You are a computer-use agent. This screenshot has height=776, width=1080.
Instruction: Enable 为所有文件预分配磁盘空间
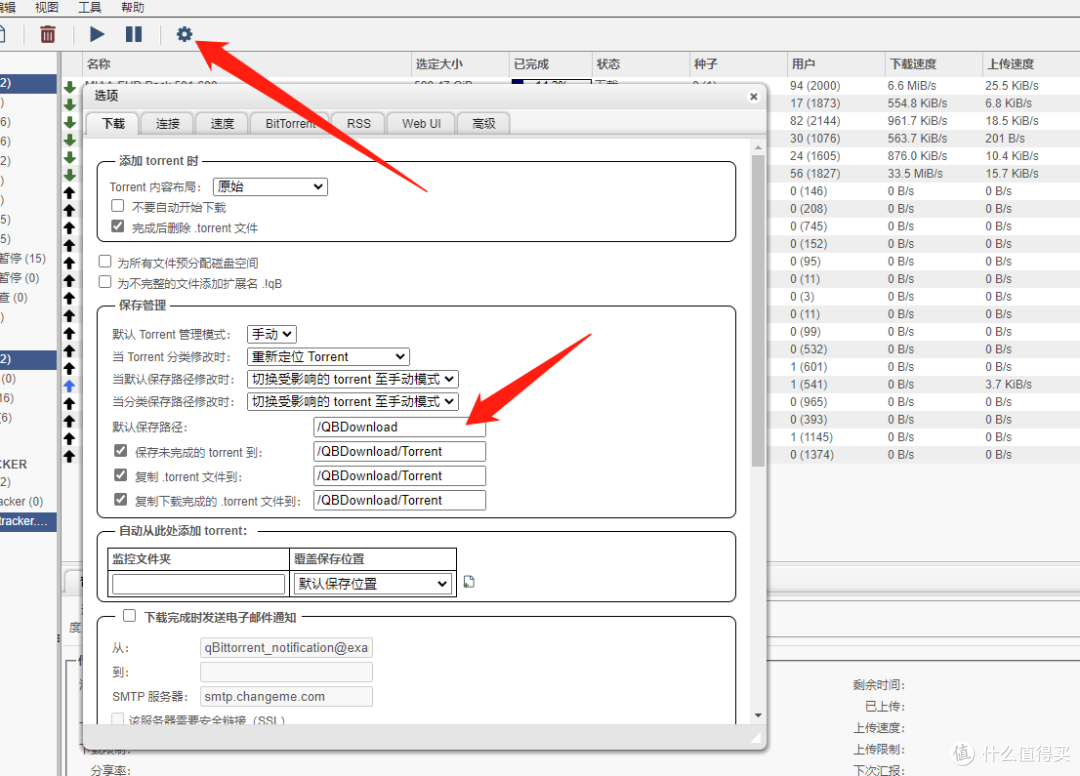tap(105, 261)
